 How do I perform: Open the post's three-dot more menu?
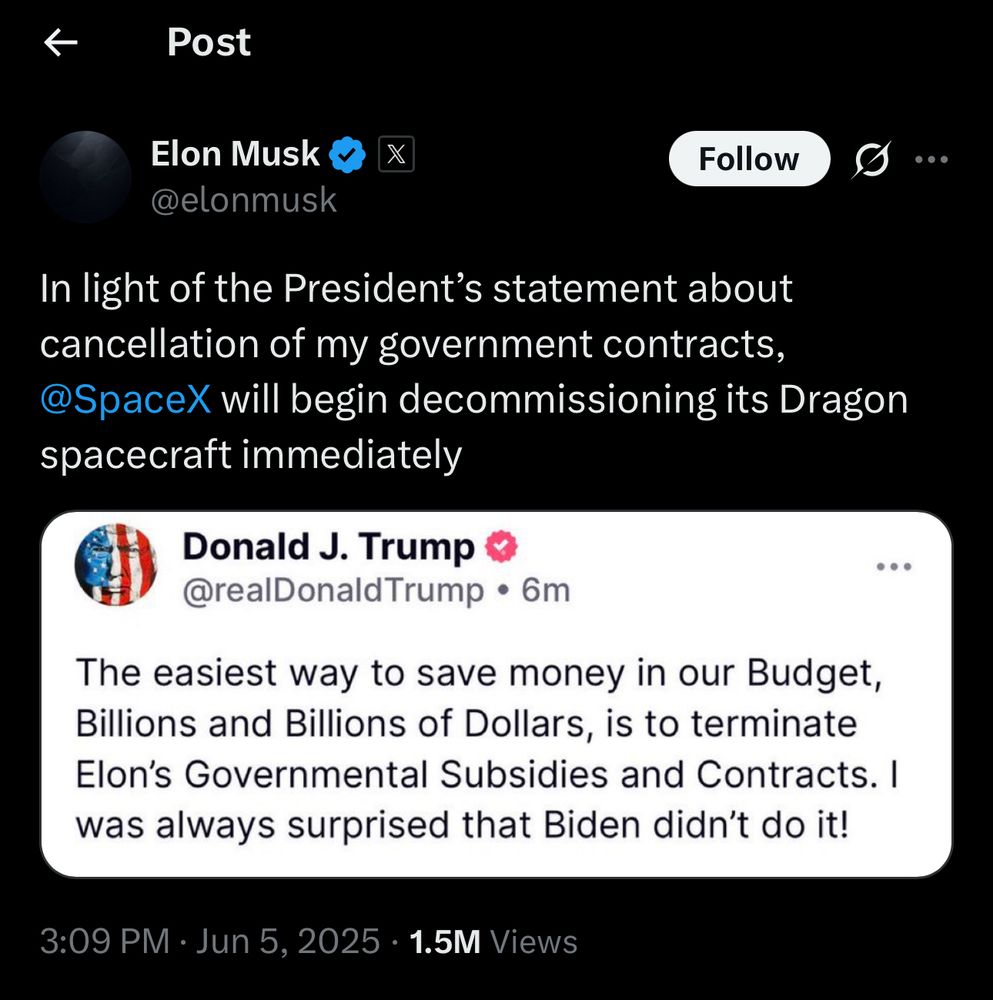931,159
